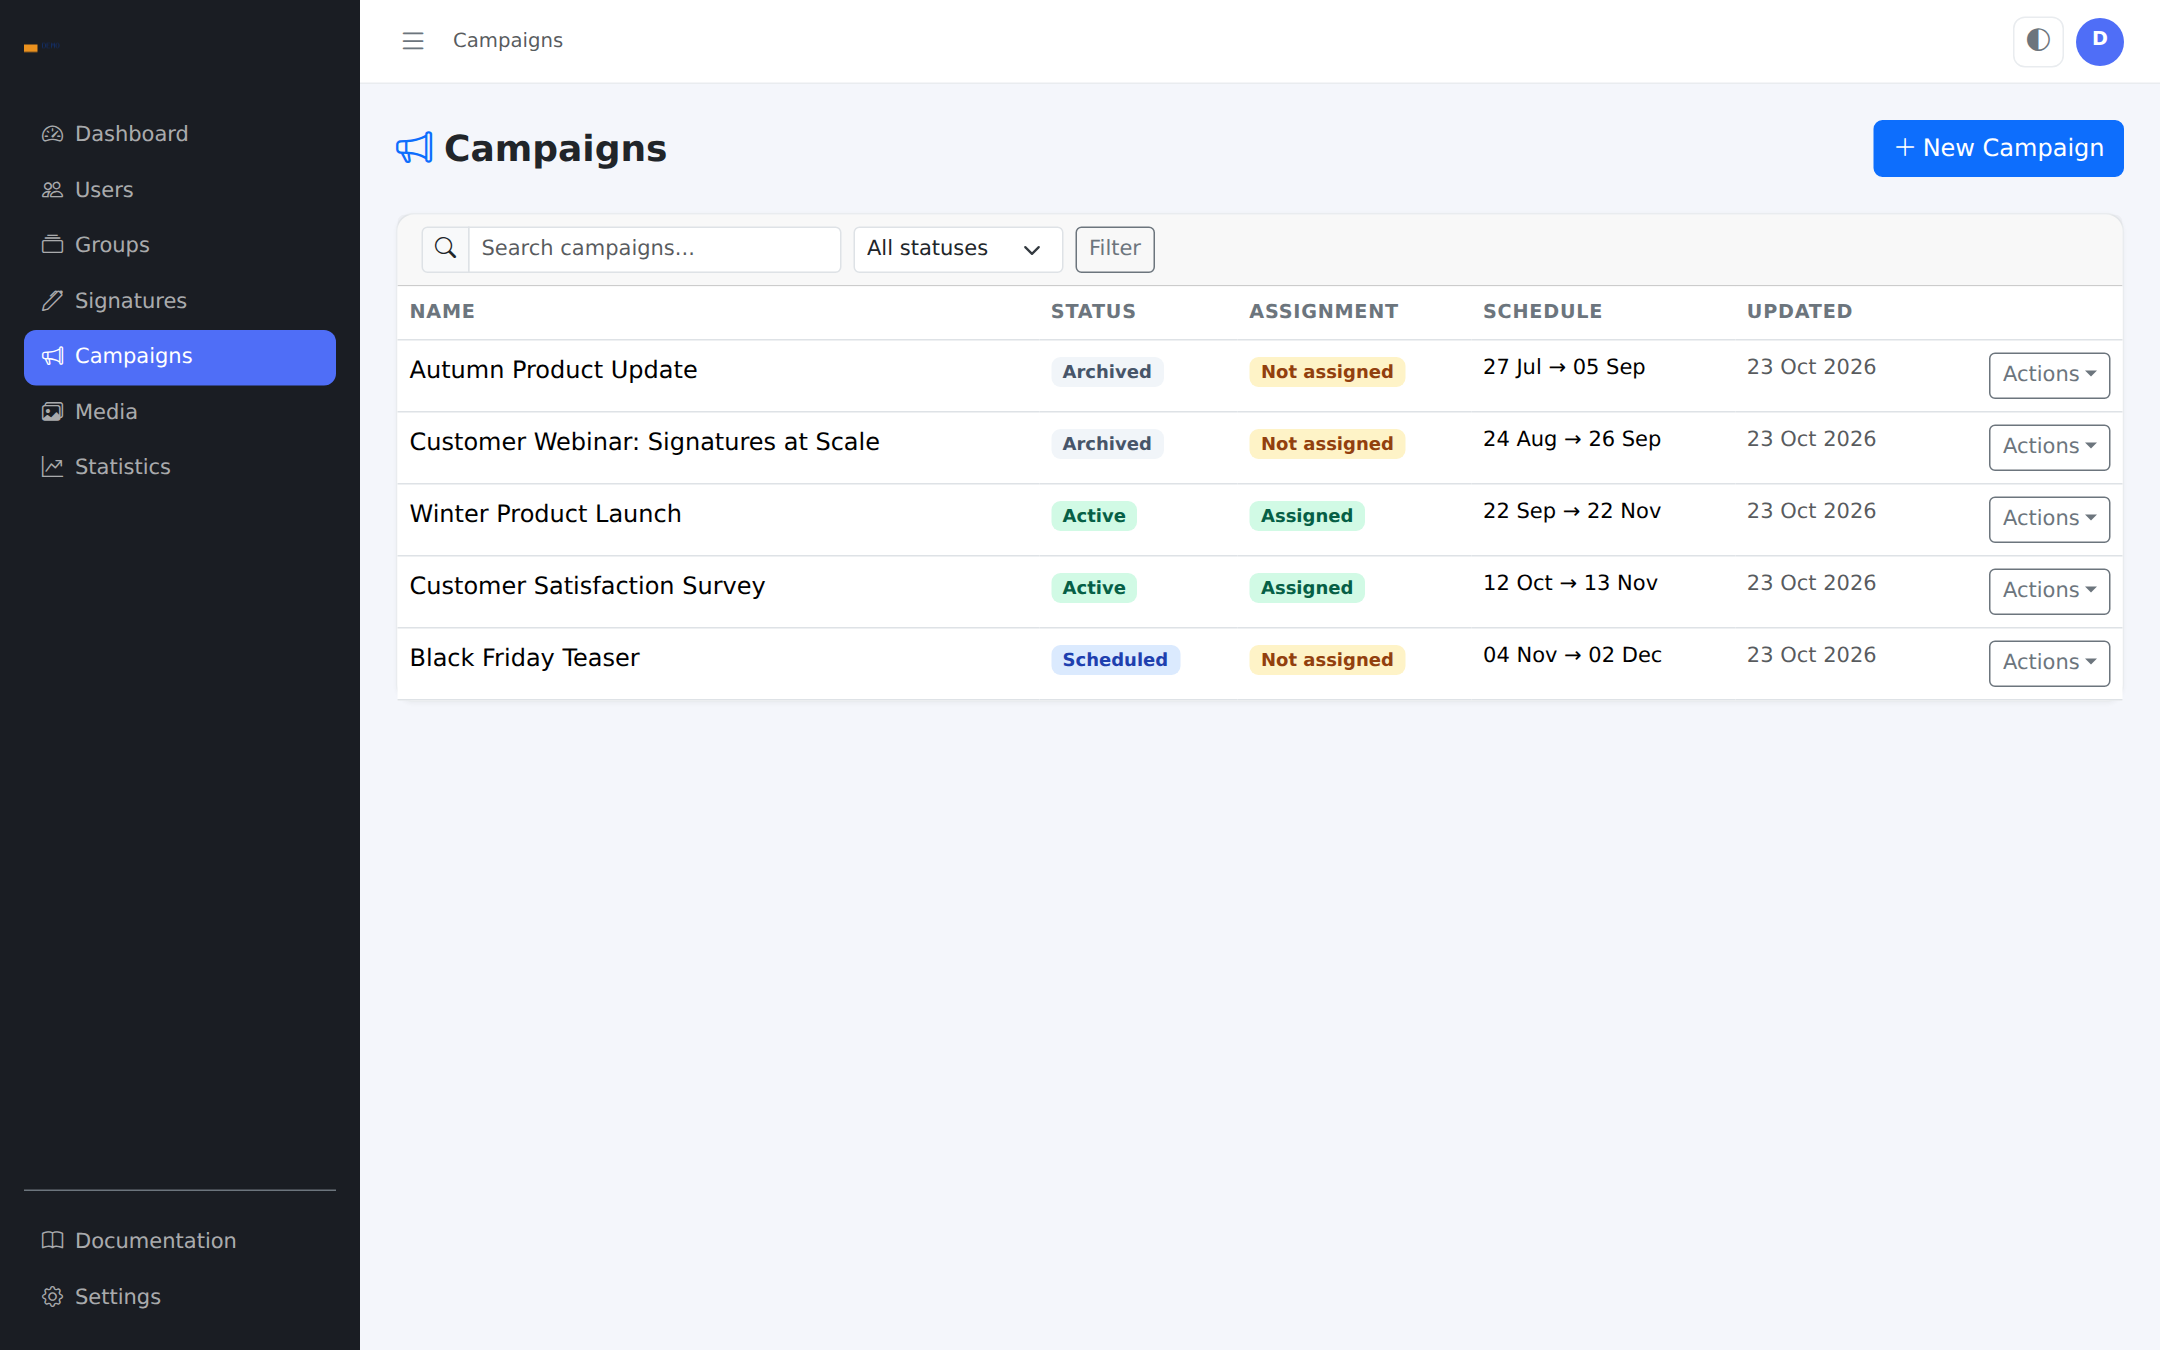Open the user avatar D menu
Screen dimensions: 2160x1350
[x=2099, y=41]
